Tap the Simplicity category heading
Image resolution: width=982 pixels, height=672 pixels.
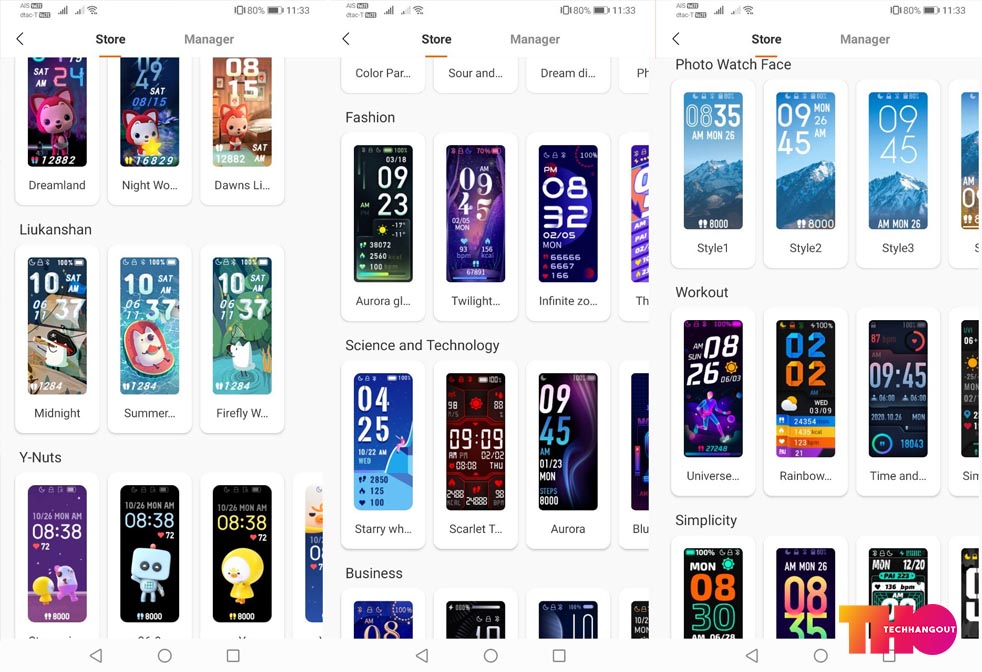(706, 520)
